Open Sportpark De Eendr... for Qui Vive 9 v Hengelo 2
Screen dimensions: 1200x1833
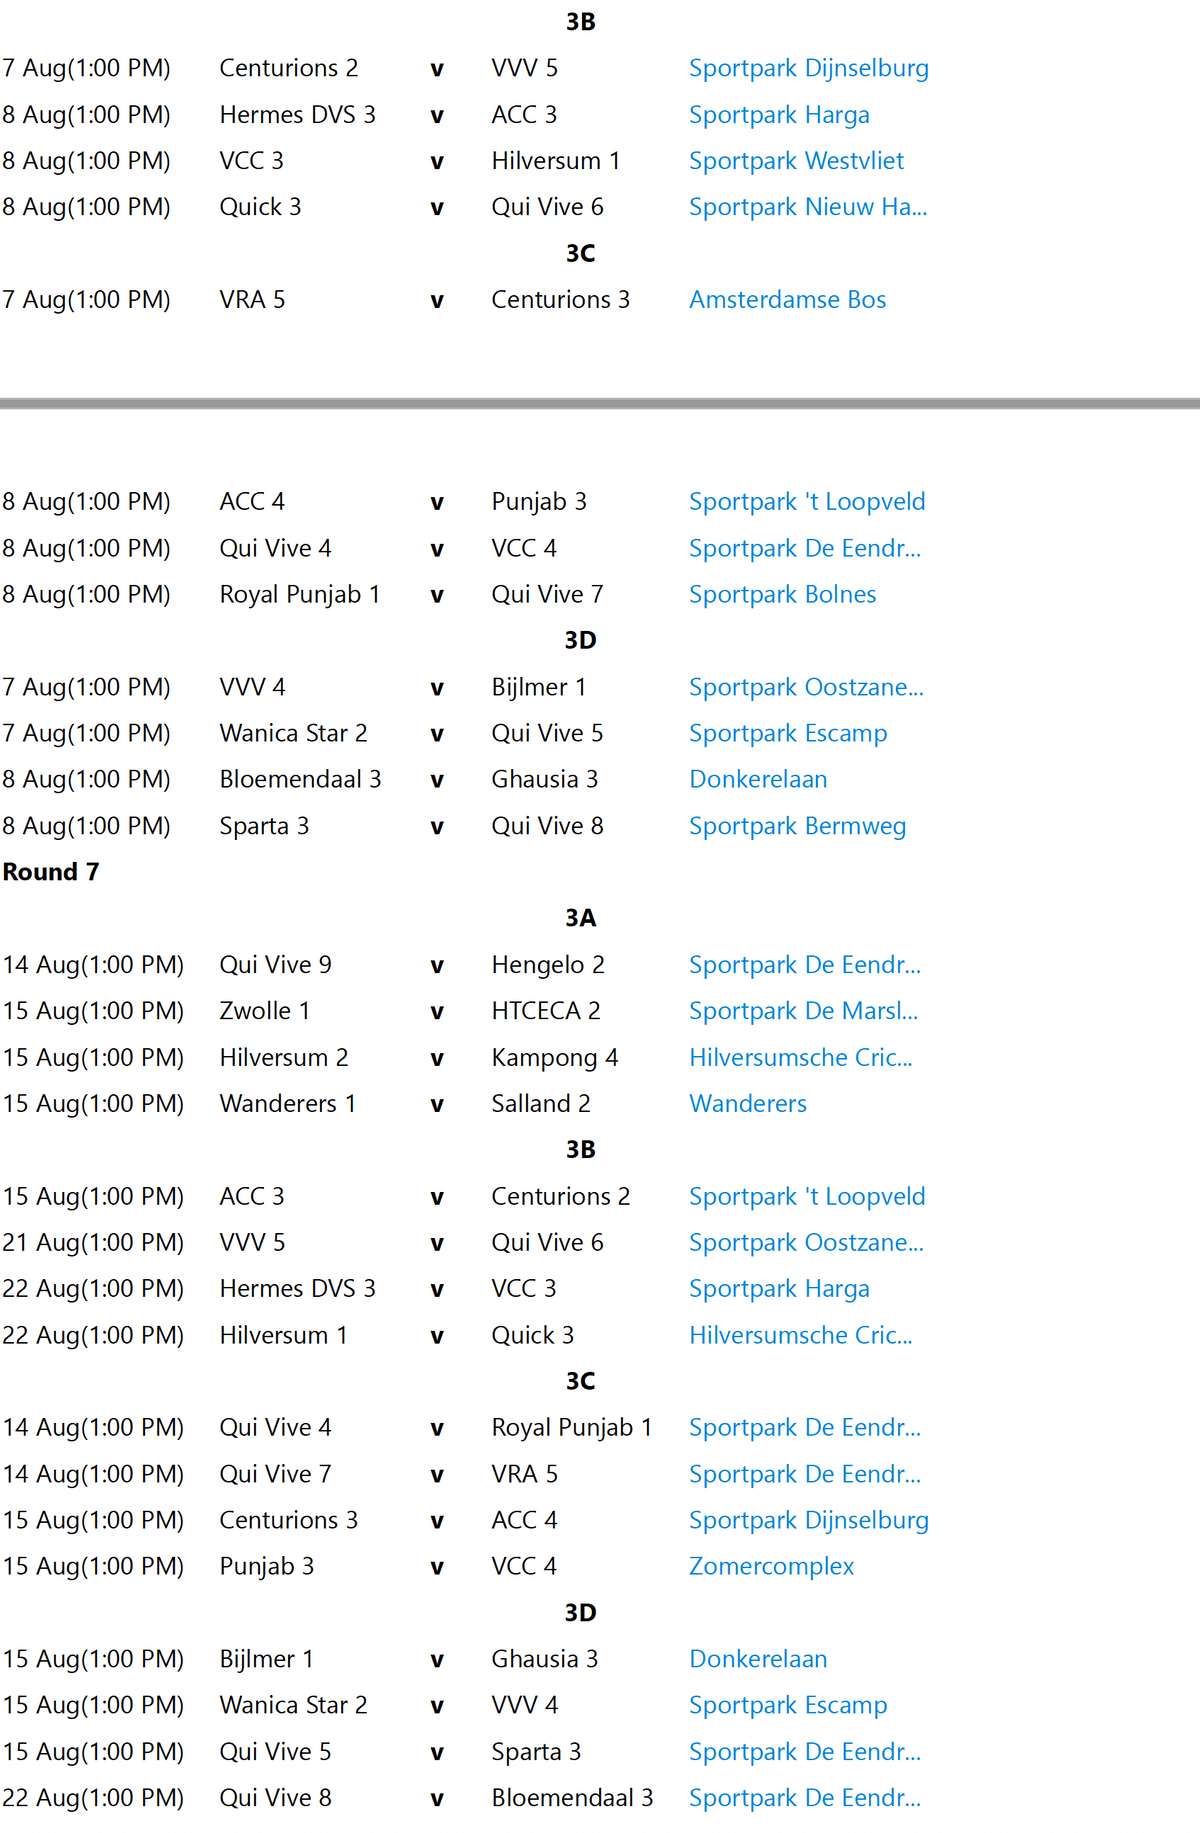(x=805, y=965)
